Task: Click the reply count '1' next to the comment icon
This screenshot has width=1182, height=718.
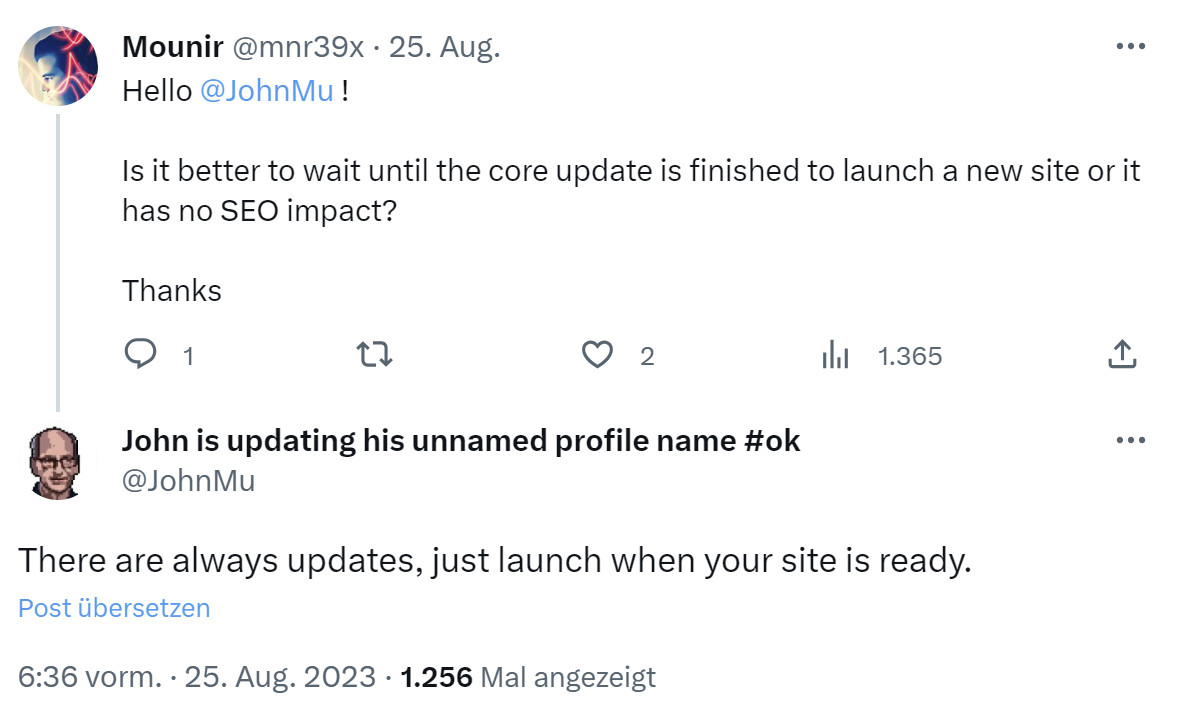Action: [x=186, y=355]
